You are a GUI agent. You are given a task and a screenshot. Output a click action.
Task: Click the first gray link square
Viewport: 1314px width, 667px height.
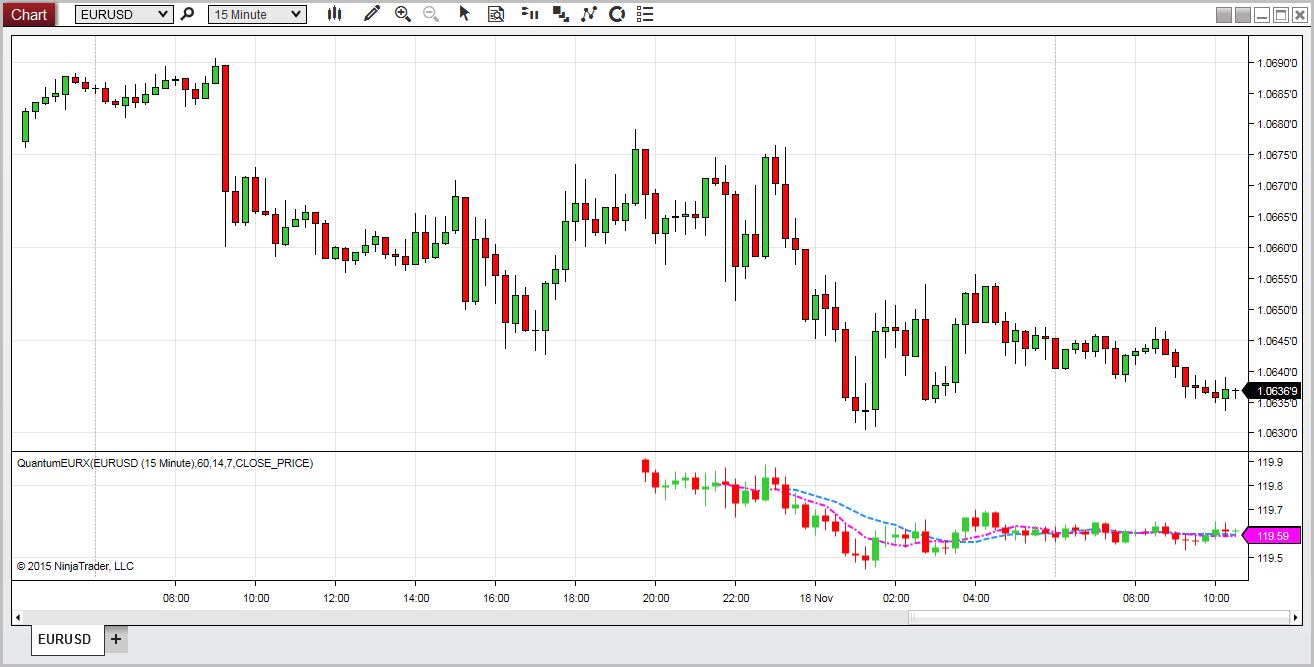[1224, 15]
